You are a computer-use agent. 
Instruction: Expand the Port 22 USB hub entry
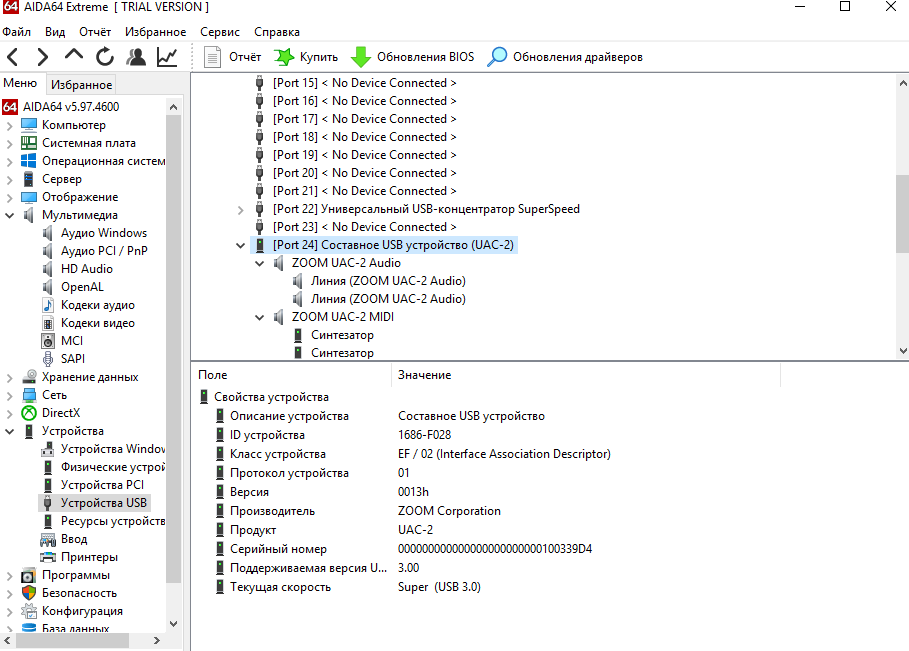coord(241,210)
